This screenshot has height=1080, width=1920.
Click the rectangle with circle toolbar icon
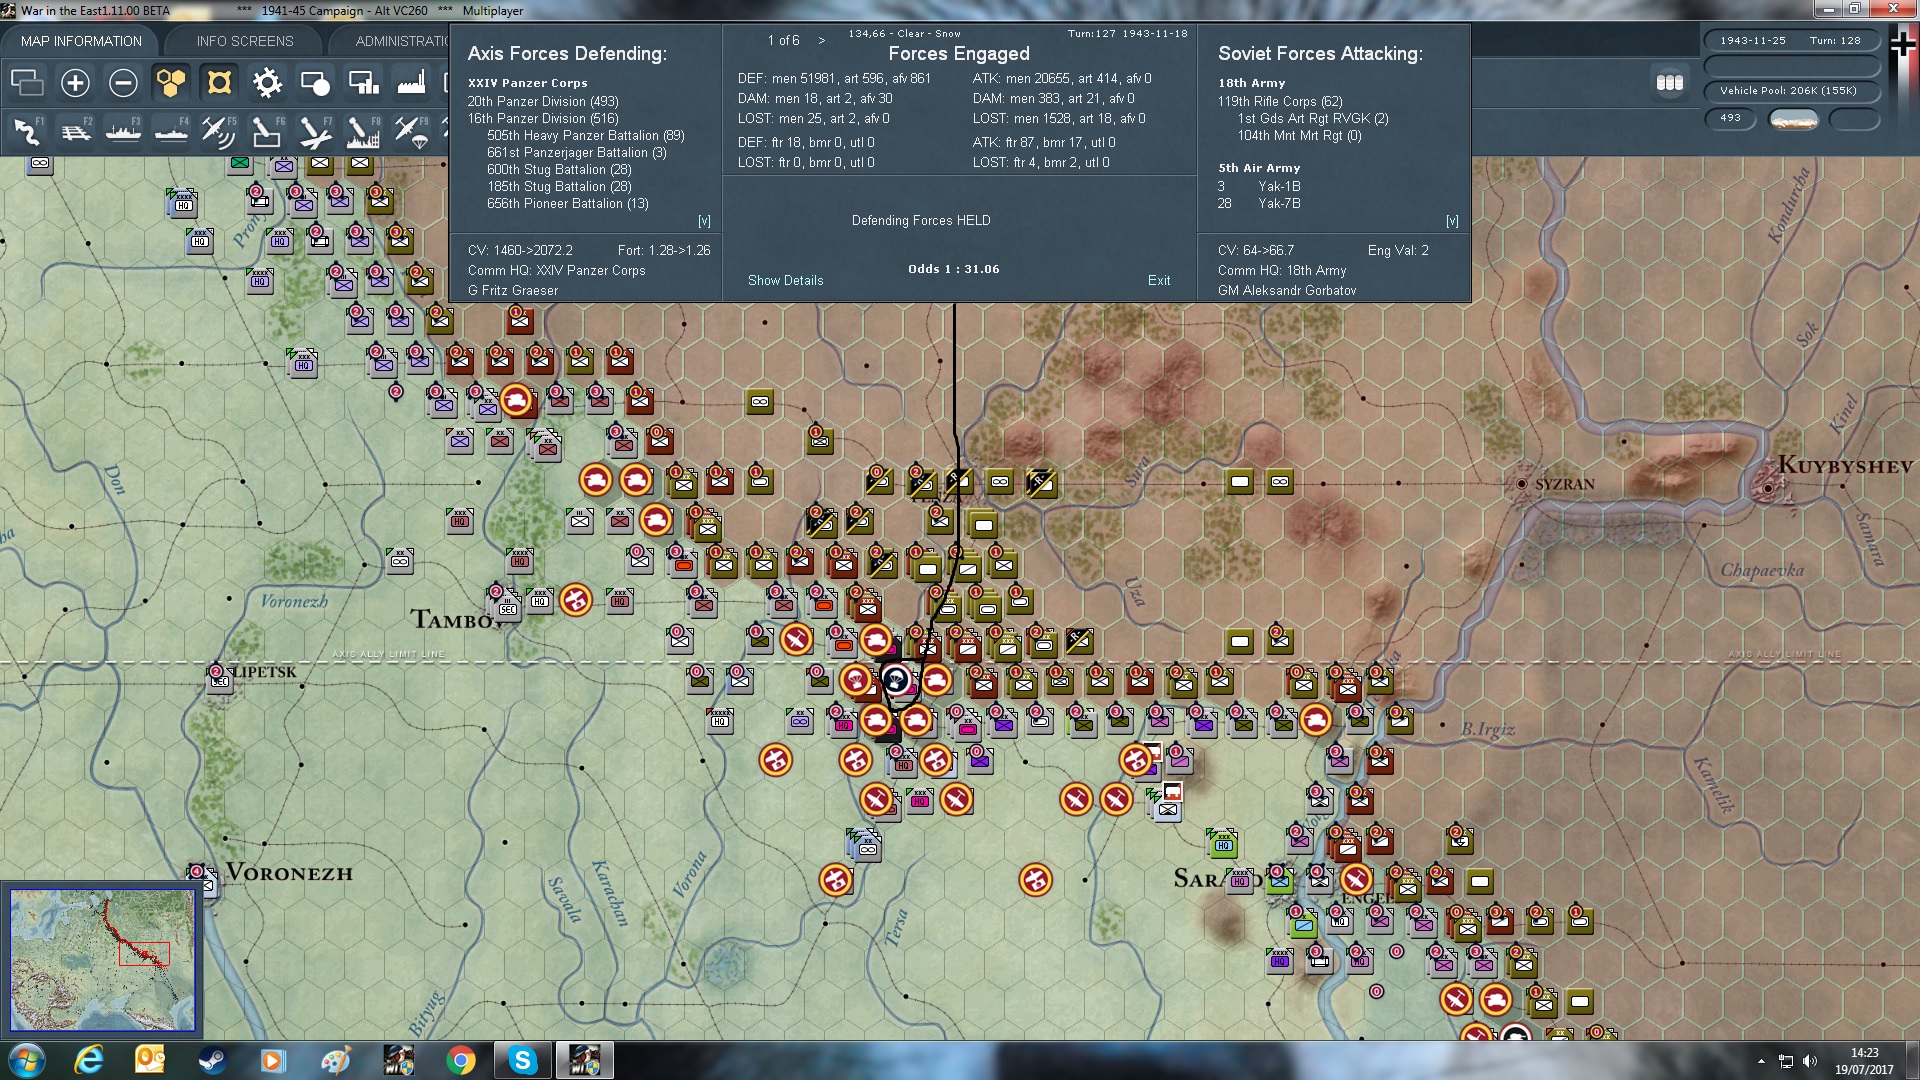315,83
